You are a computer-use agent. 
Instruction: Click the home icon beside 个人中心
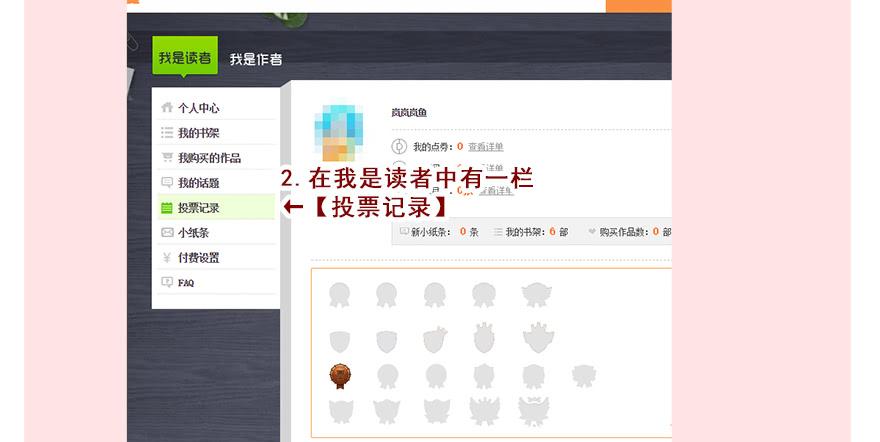pyautogui.click(x=167, y=108)
